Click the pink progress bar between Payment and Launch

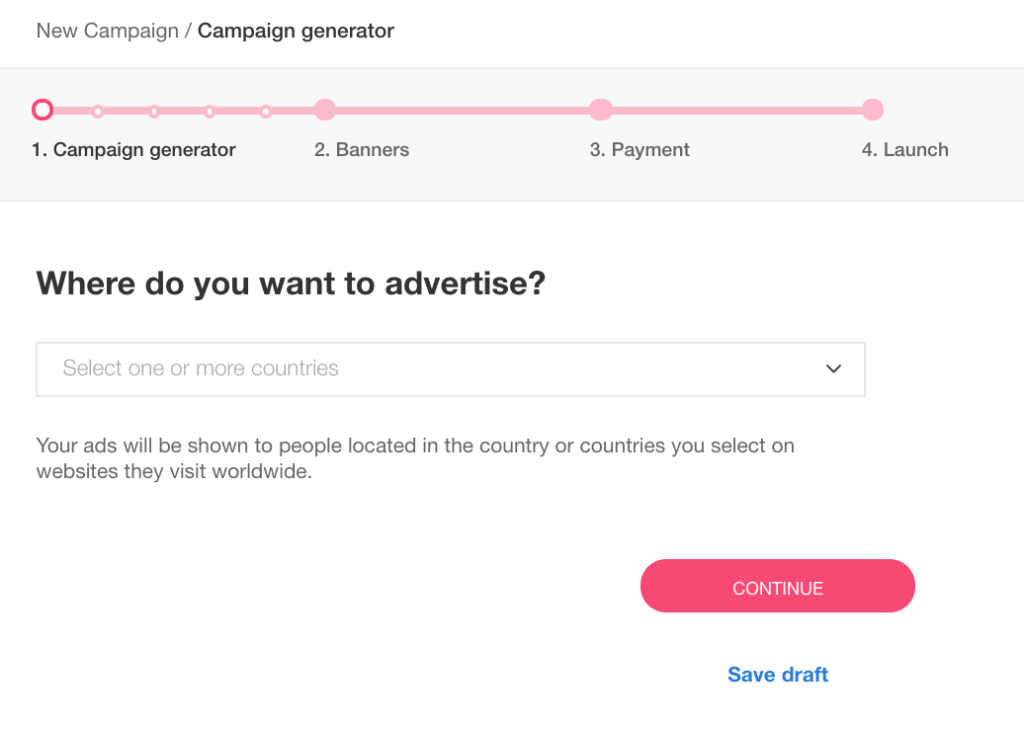737,109
